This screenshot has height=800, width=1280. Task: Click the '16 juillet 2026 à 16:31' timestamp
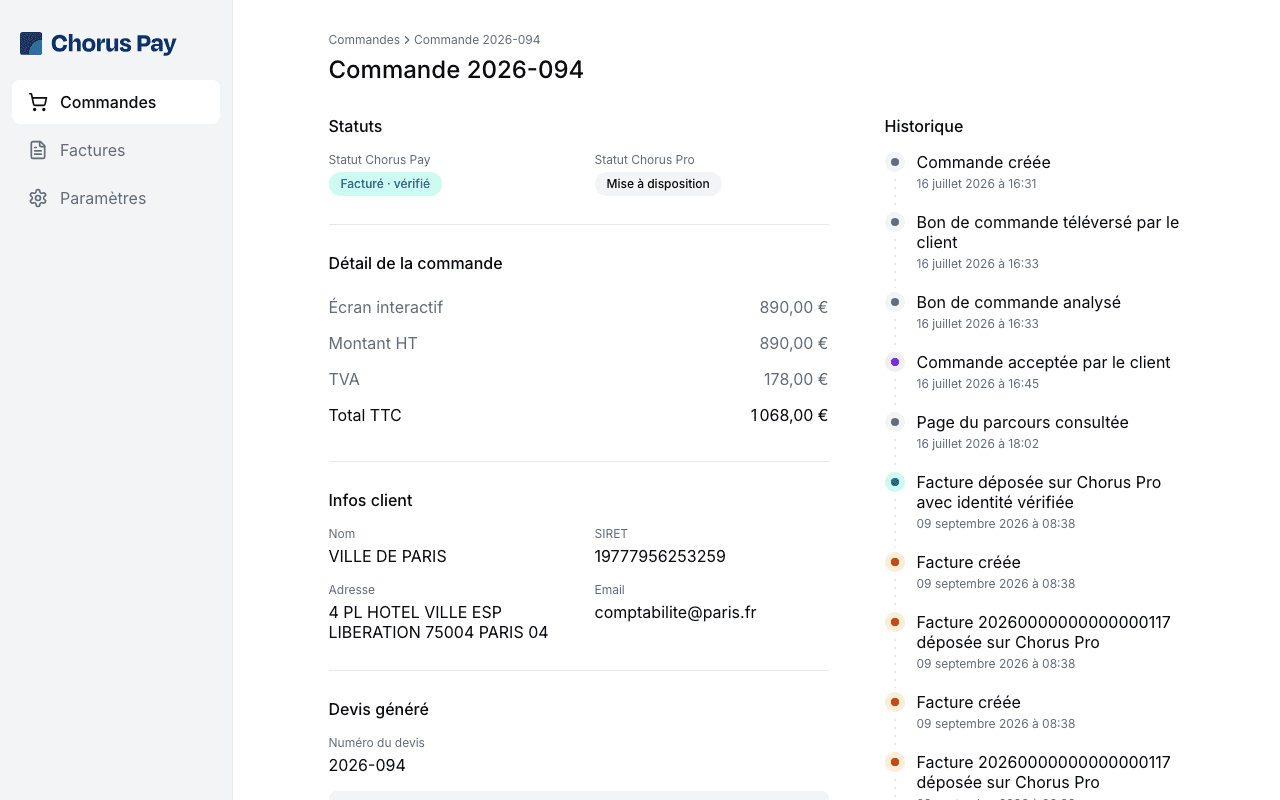click(x=977, y=184)
